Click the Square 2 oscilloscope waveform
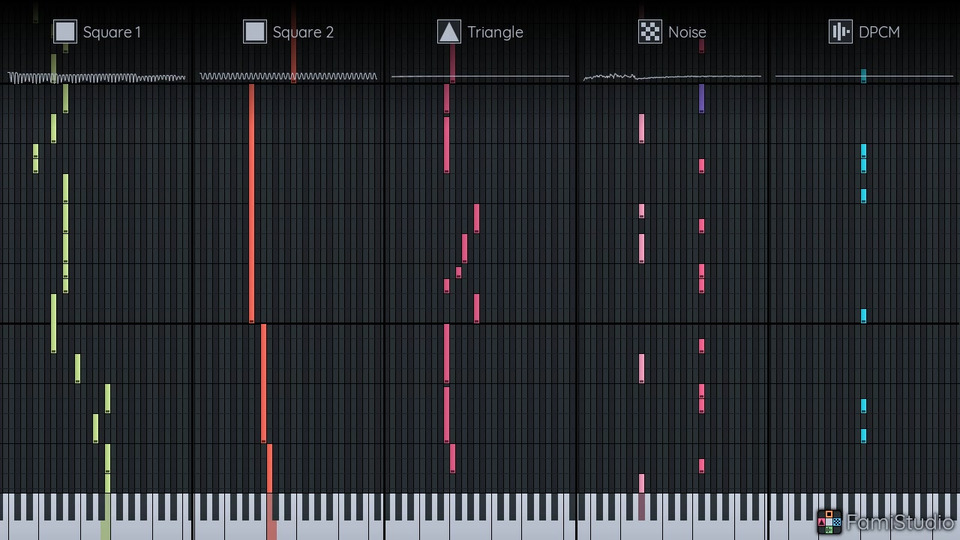 coord(288,77)
